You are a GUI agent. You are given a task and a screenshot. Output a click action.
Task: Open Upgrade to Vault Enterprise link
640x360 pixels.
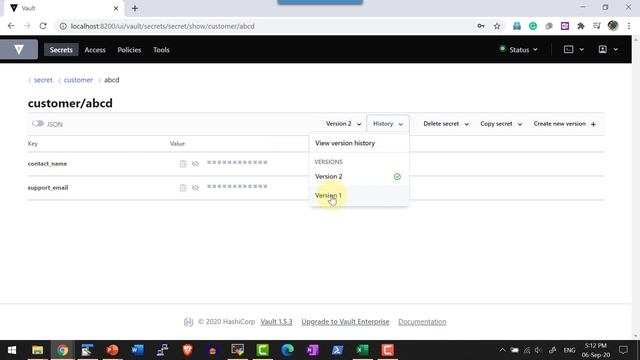click(x=345, y=322)
